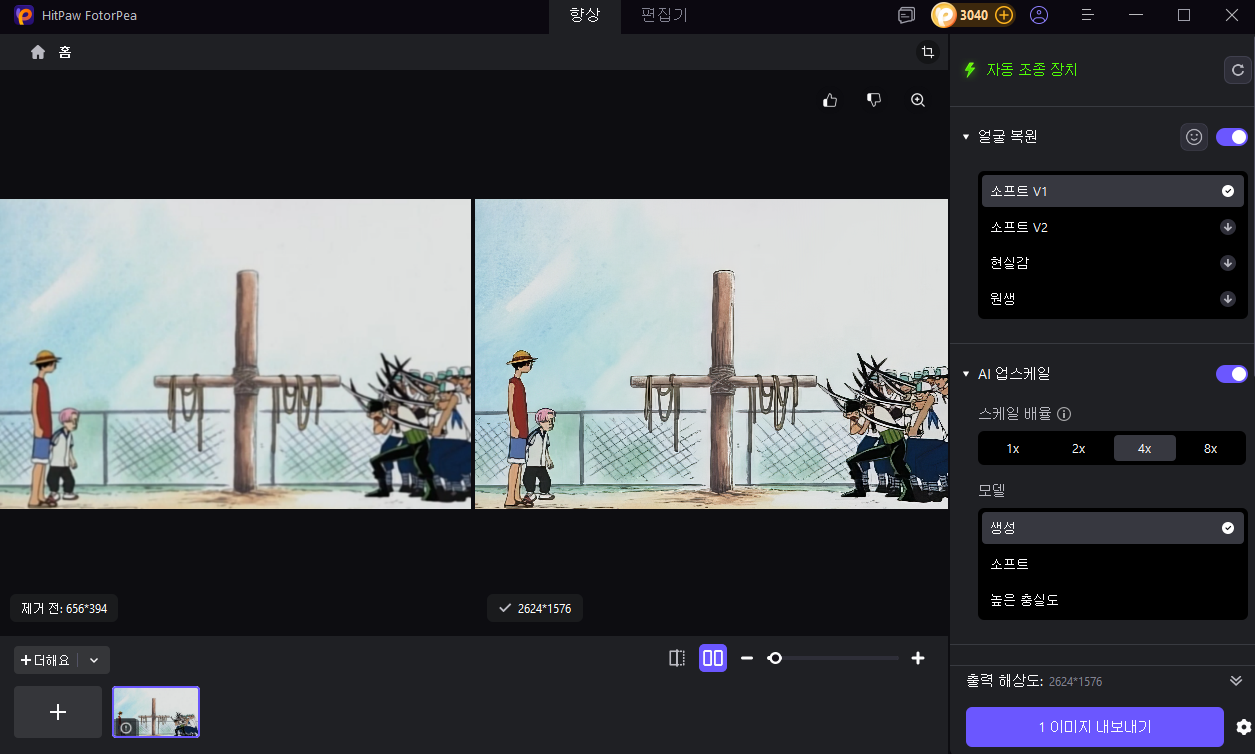Click the 모델 heading

tap(991, 491)
